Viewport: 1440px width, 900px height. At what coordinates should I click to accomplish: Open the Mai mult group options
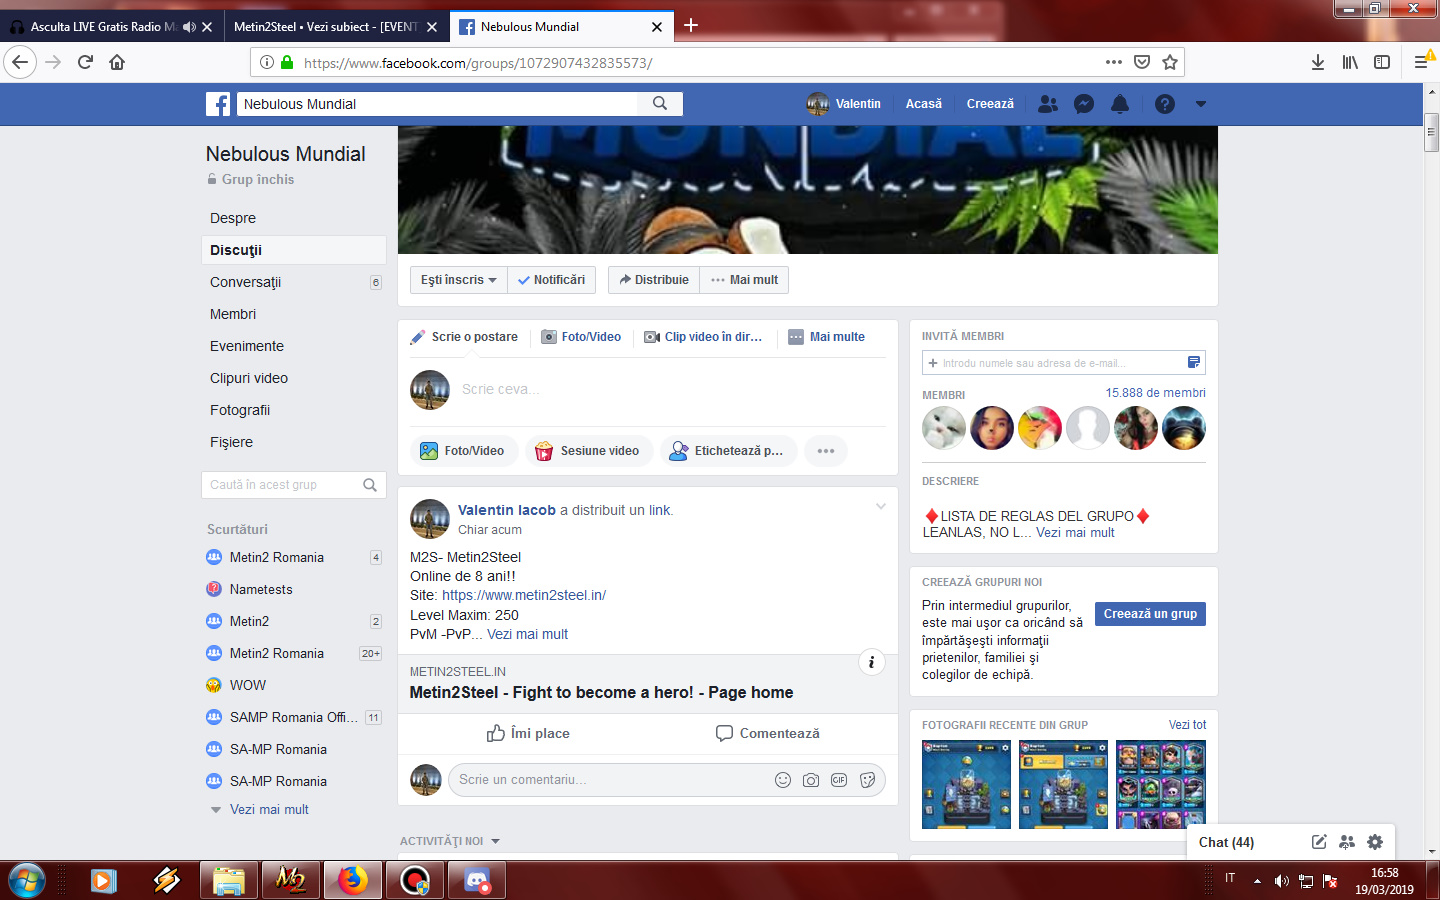click(744, 280)
